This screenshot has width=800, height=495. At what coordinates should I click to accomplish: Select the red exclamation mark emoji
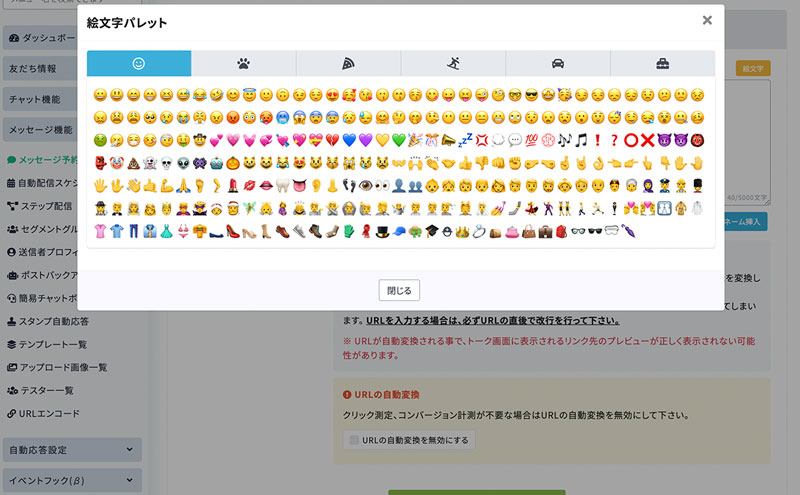tap(598, 140)
